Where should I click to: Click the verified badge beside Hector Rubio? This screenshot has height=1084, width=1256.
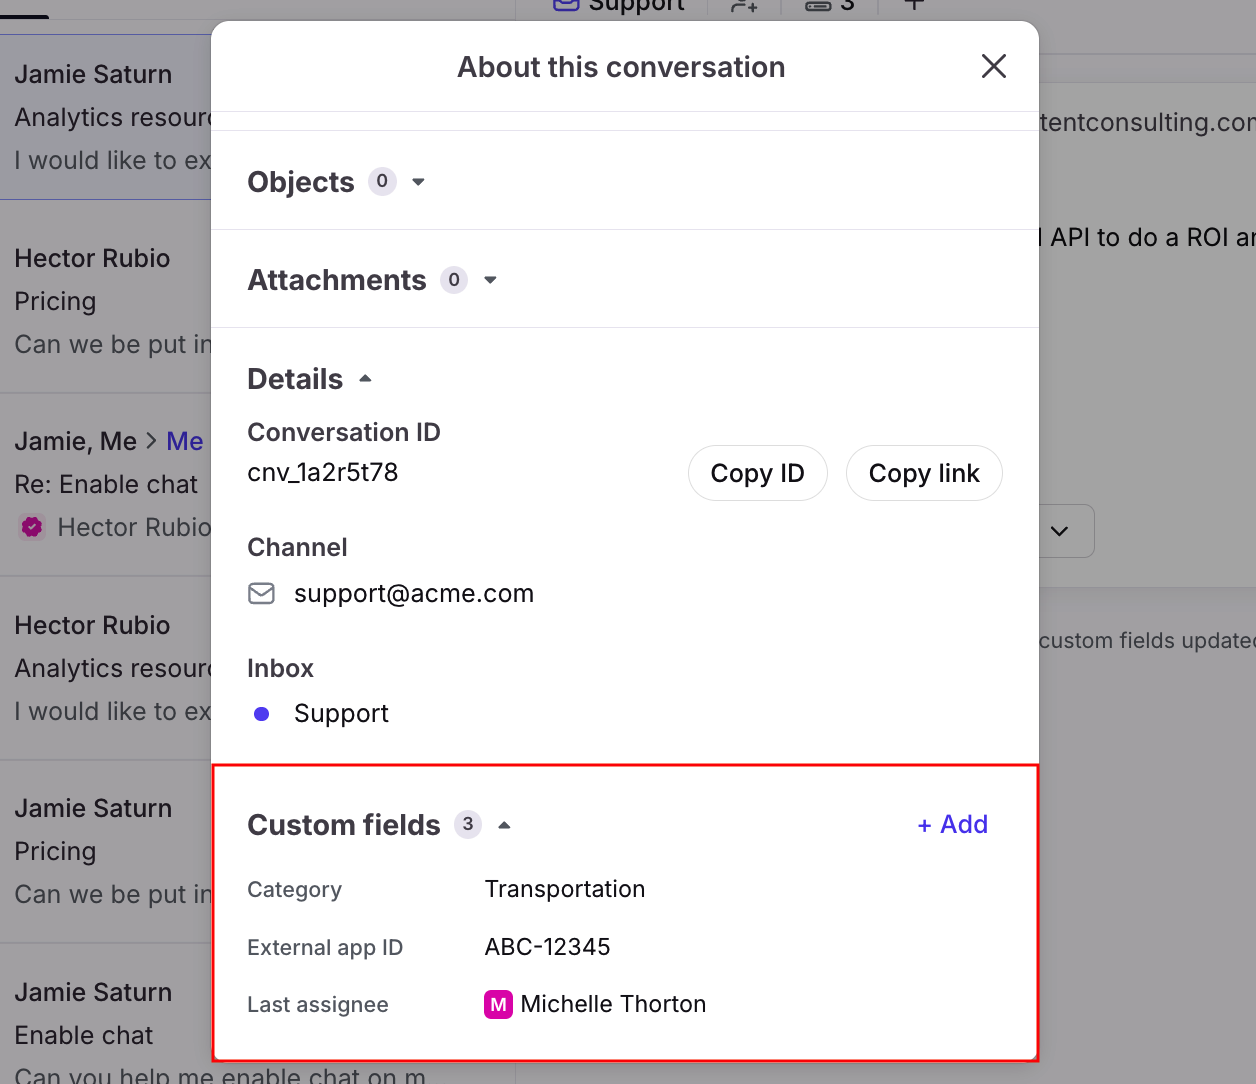click(32, 527)
